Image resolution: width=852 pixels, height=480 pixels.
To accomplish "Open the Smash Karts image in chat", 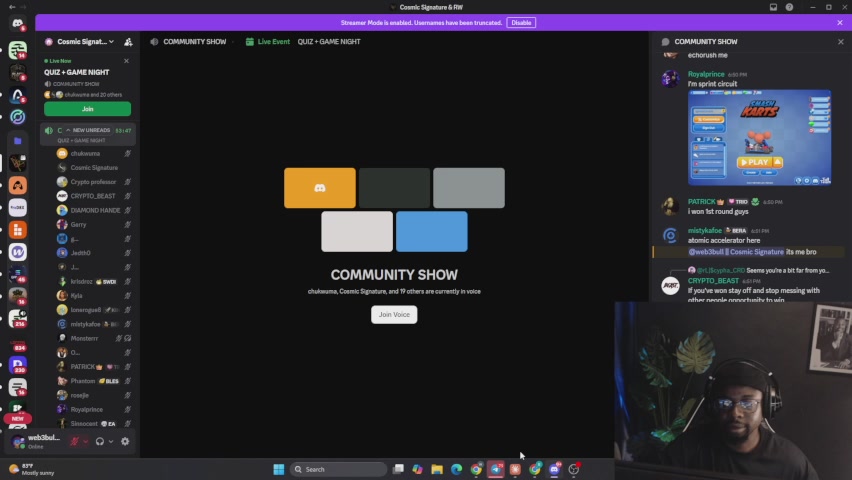I will click(760, 138).
